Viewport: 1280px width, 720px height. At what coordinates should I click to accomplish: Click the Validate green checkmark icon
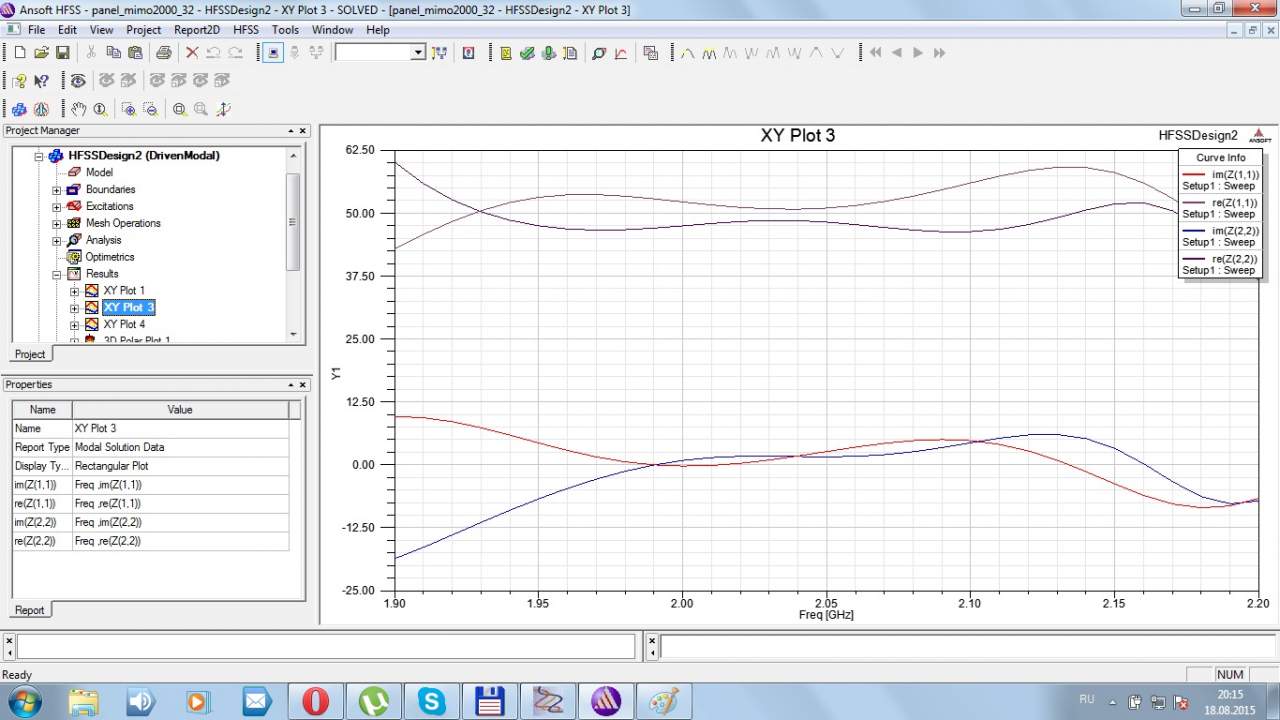tap(527, 53)
